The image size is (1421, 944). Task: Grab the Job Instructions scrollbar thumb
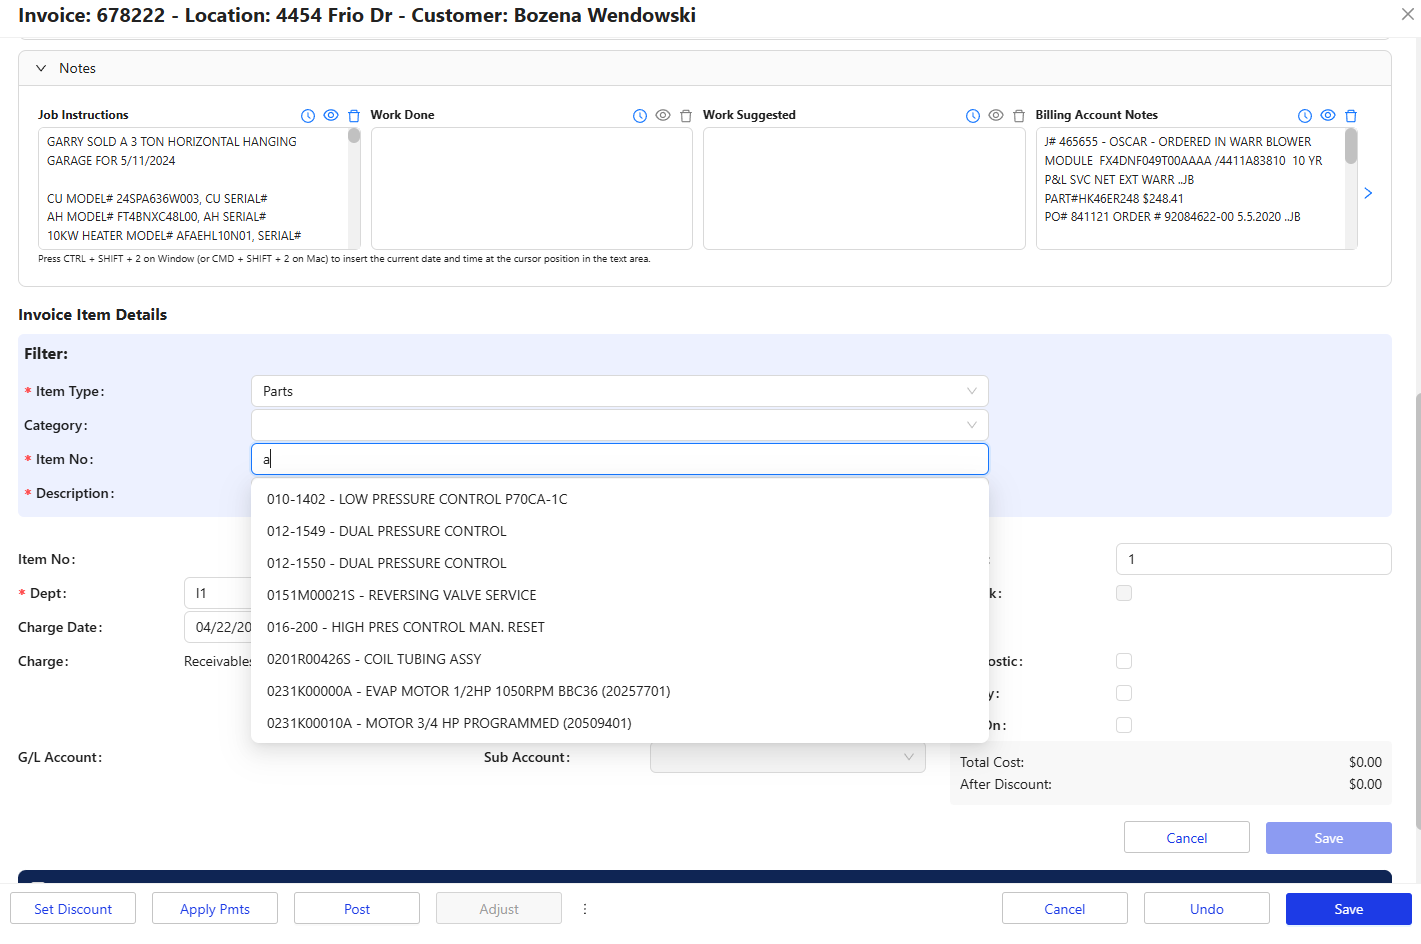coord(354,136)
